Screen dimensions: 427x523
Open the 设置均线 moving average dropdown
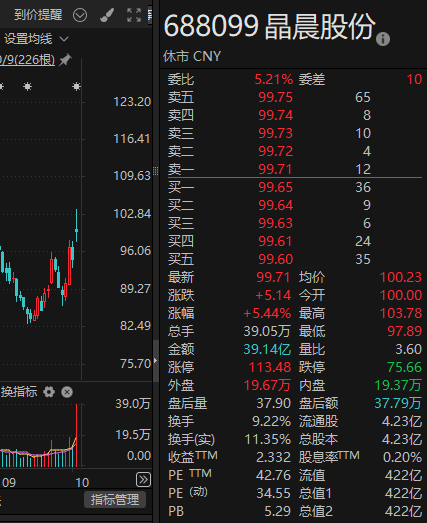click(x=36, y=39)
